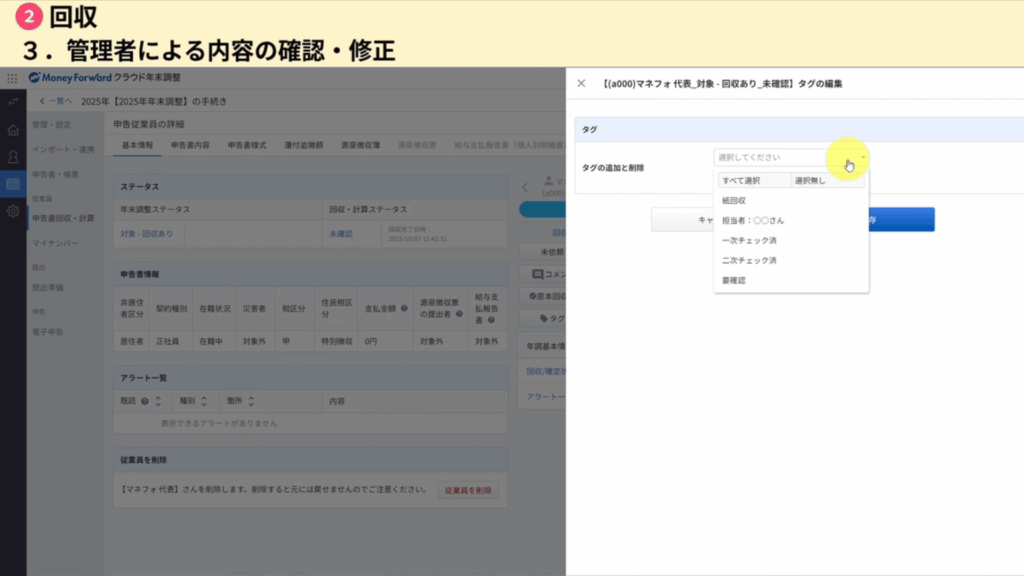Select the 紙回収 tag option
The image size is (1024, 576).
tap(735, 200)
